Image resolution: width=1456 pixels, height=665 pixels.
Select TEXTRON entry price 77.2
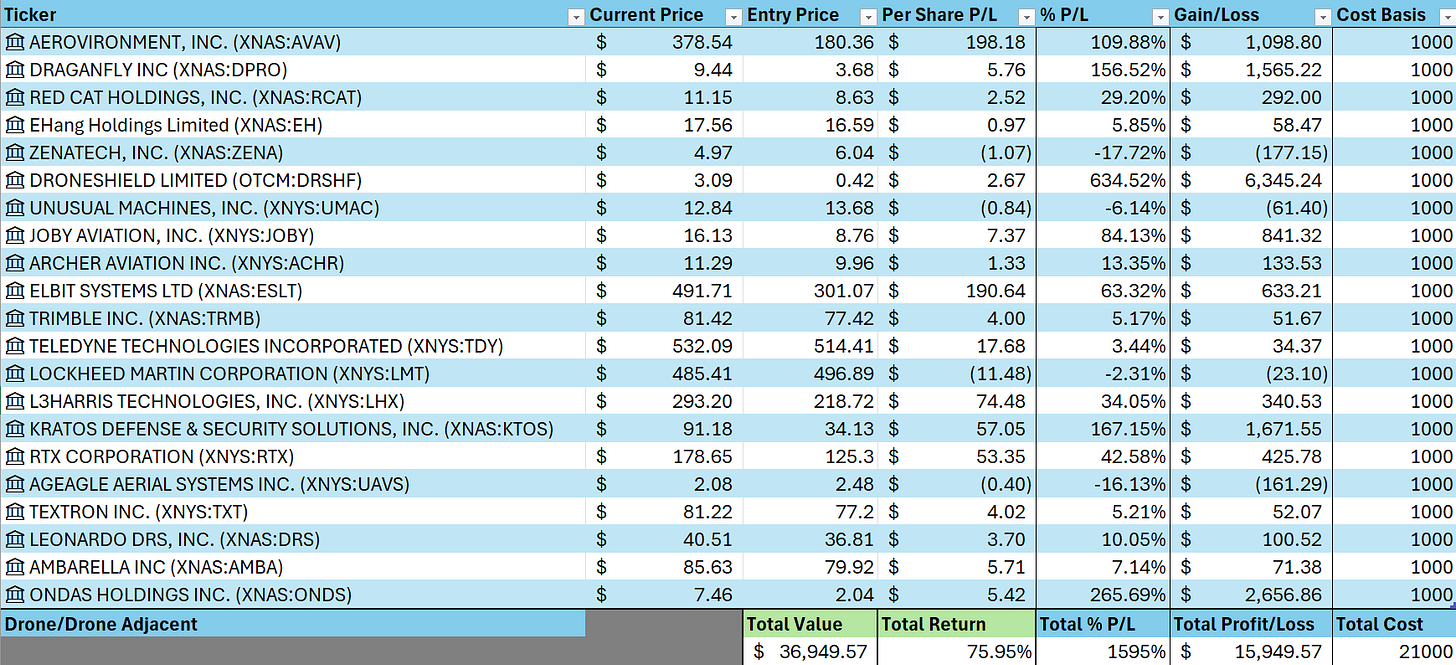(x=811, y=512)
